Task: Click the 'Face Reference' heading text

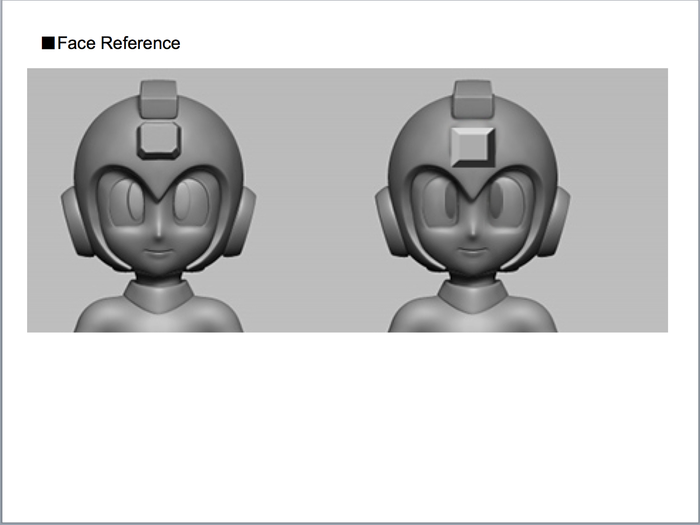Action: 118,43
